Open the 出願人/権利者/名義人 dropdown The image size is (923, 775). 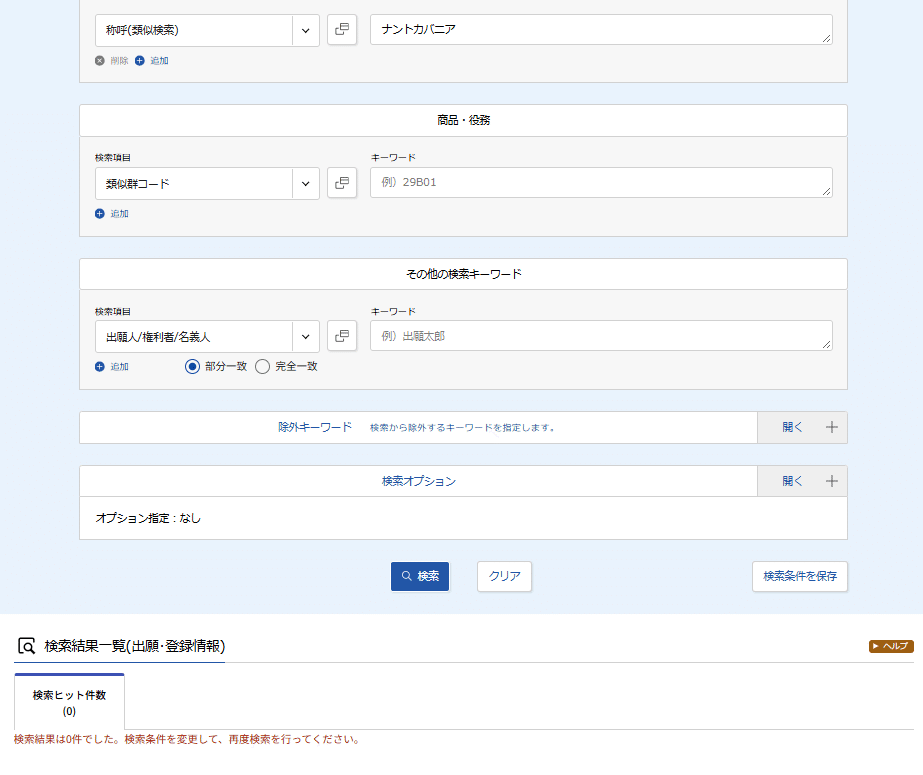[207, 337]
